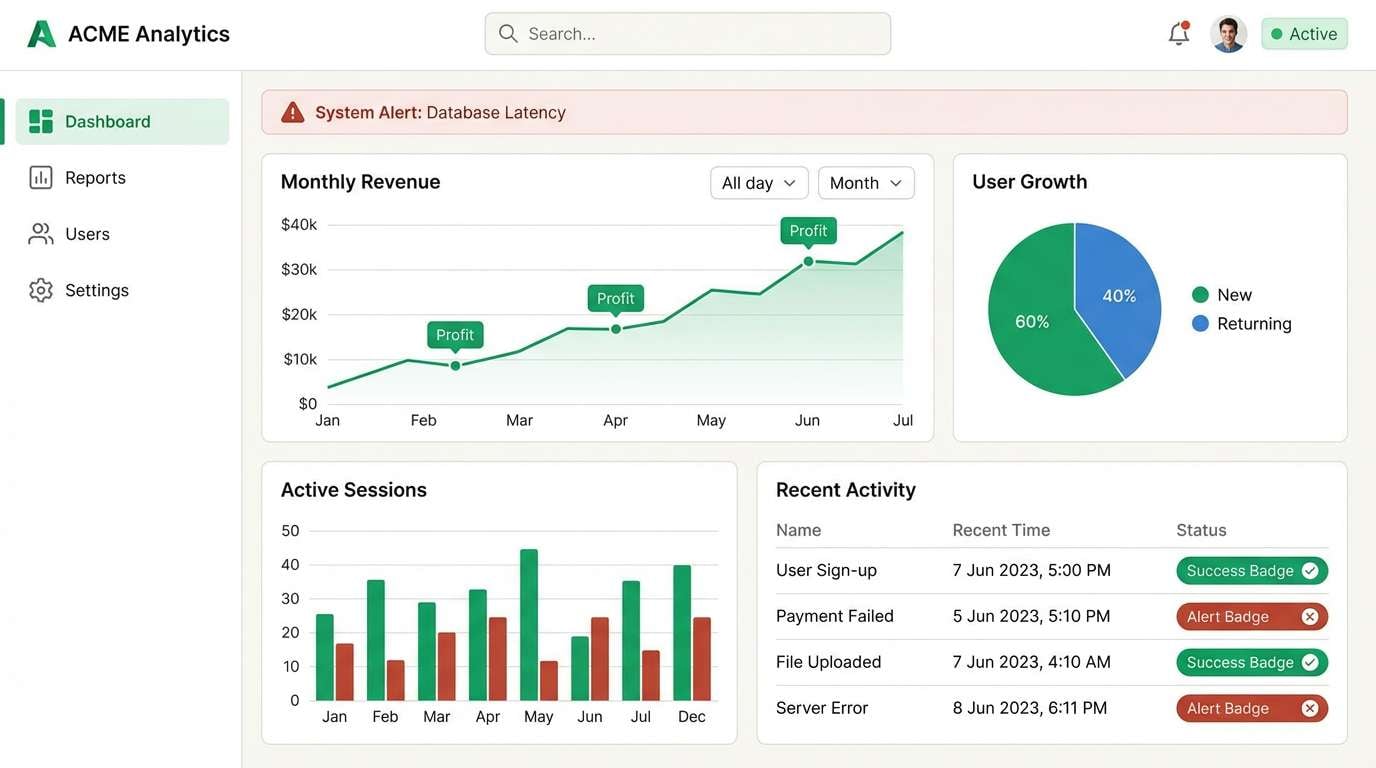Switch to the Reports section
Image resolution: width=1376 pixels, height=768 pixels.
pyautogui.click(x=95, y=177)
